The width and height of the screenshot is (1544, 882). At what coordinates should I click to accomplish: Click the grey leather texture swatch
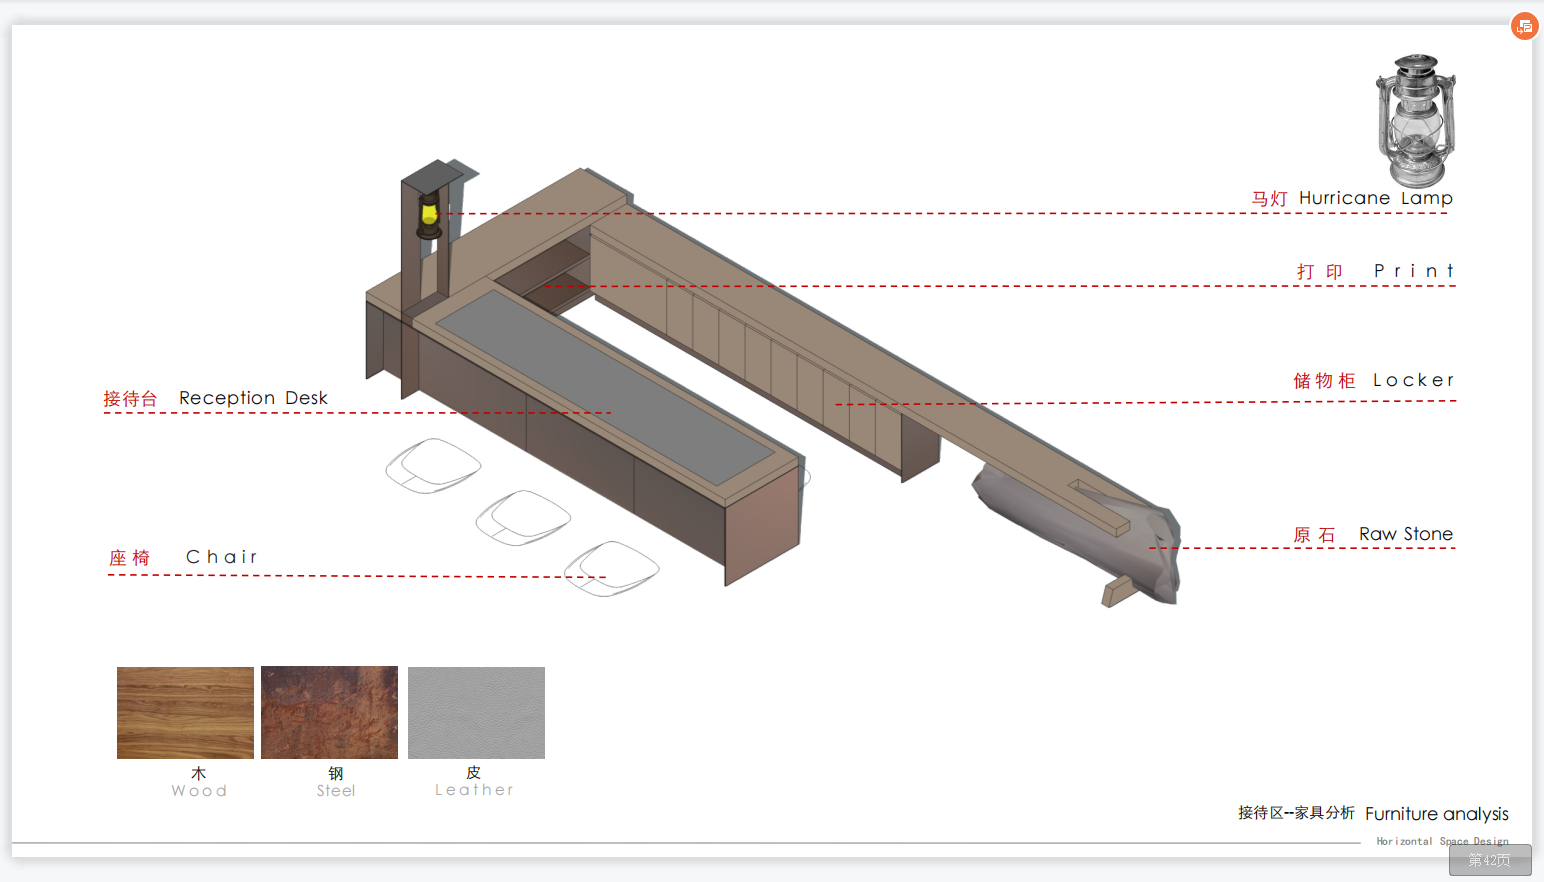click(476, 713)
